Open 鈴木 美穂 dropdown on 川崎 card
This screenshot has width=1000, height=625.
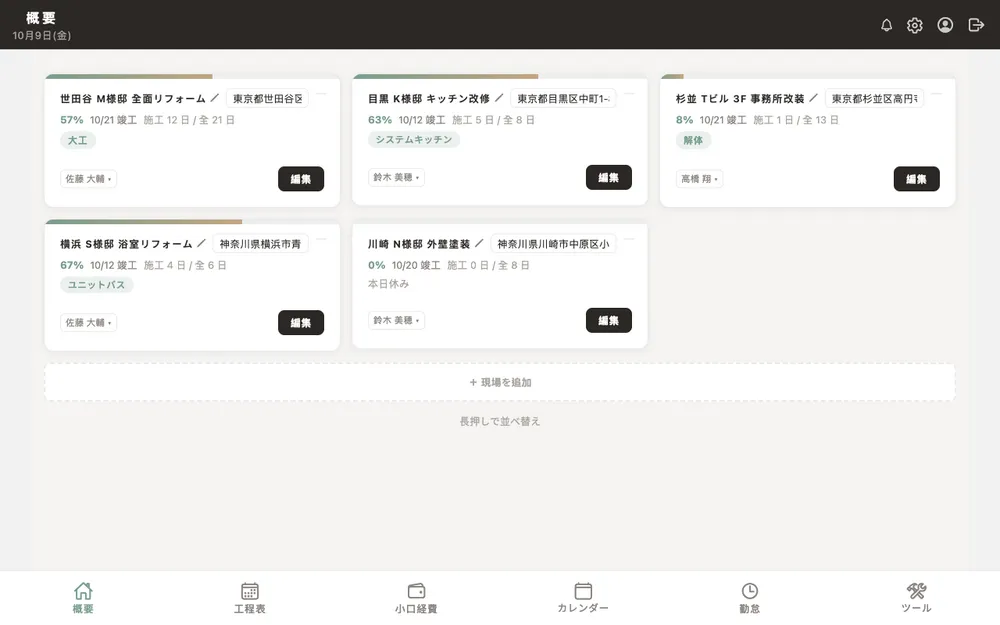coord(396,320)
